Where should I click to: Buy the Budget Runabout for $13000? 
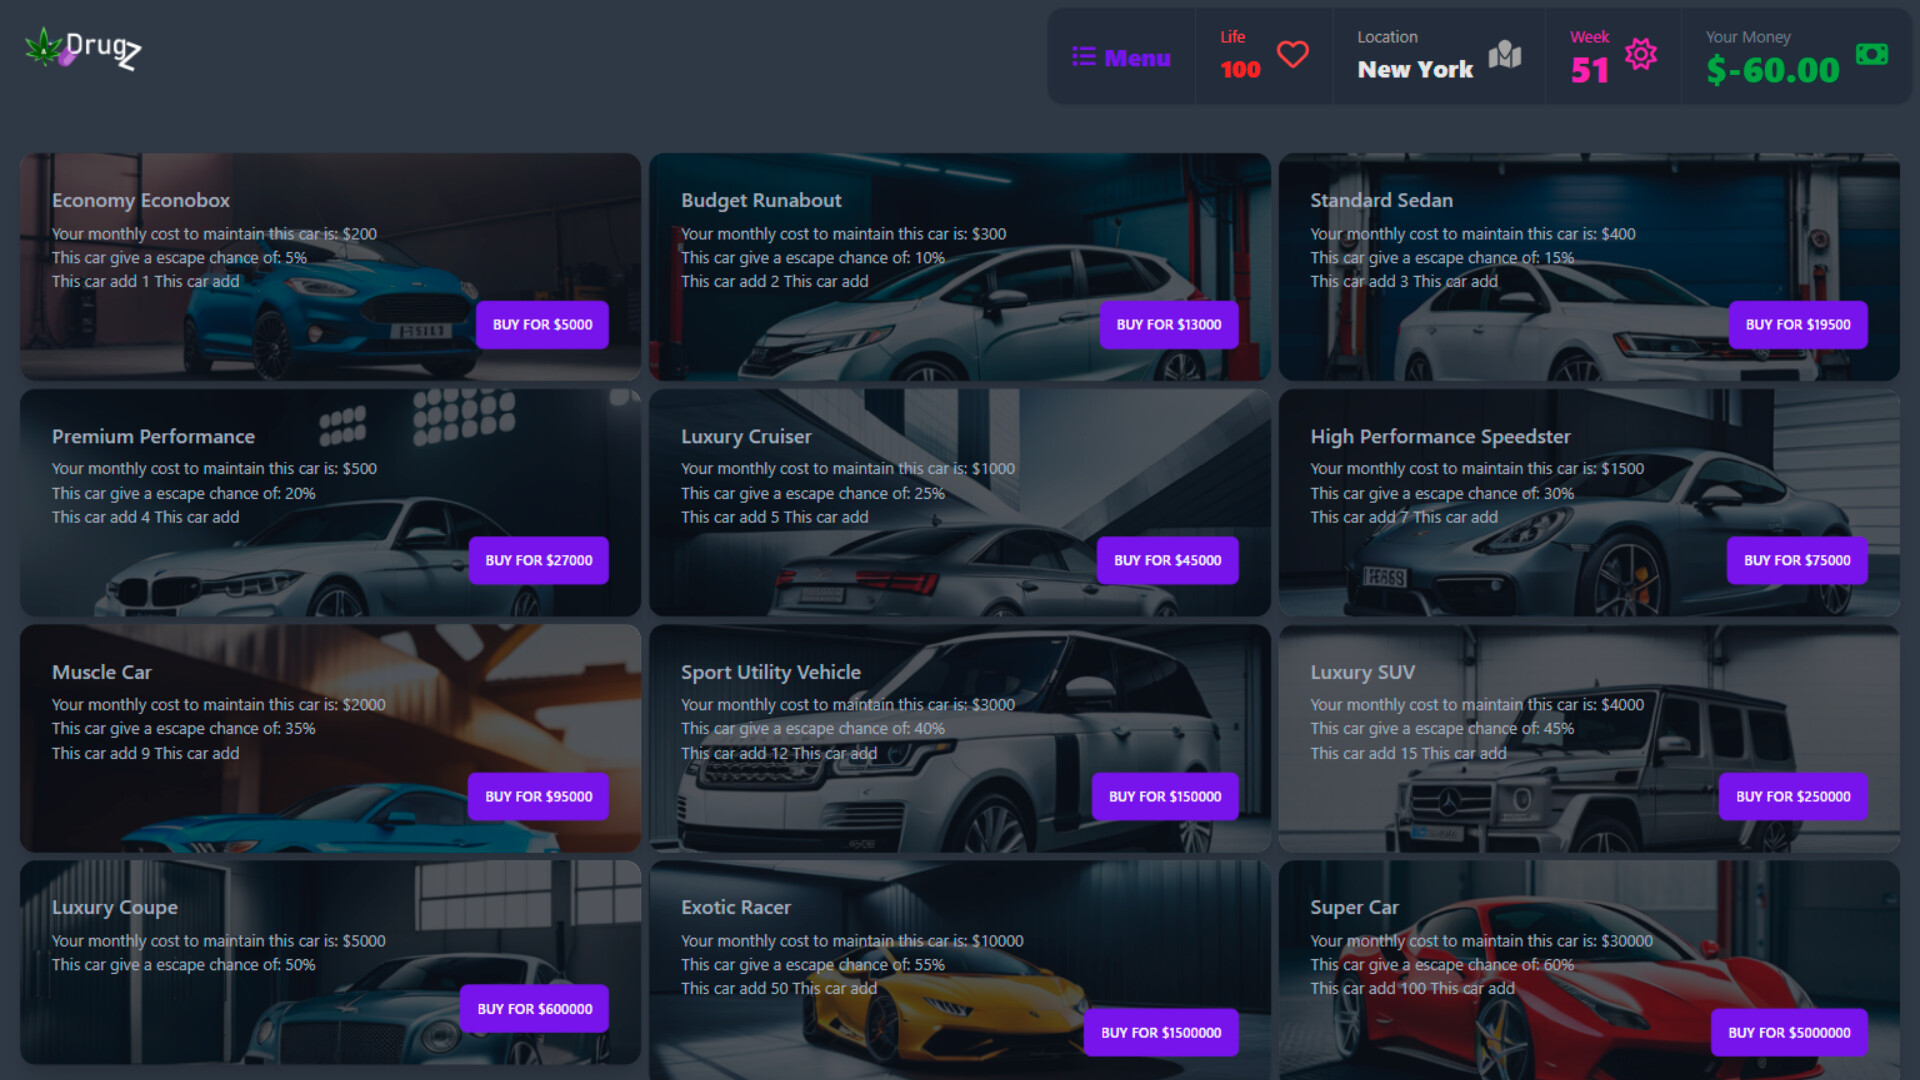[1168, 324]
